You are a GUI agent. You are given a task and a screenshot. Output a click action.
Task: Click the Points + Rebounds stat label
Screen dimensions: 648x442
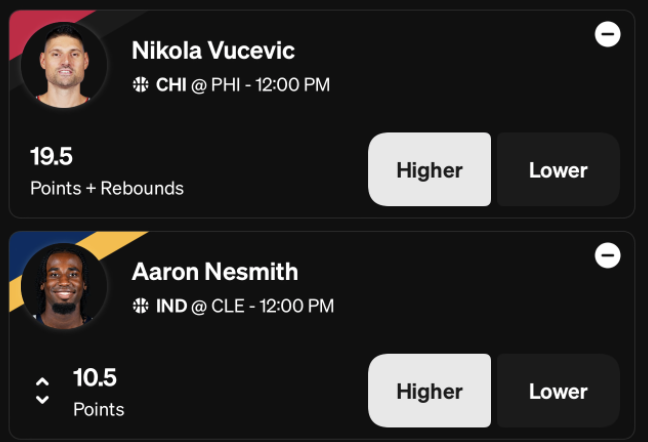[x=107, y=188]
